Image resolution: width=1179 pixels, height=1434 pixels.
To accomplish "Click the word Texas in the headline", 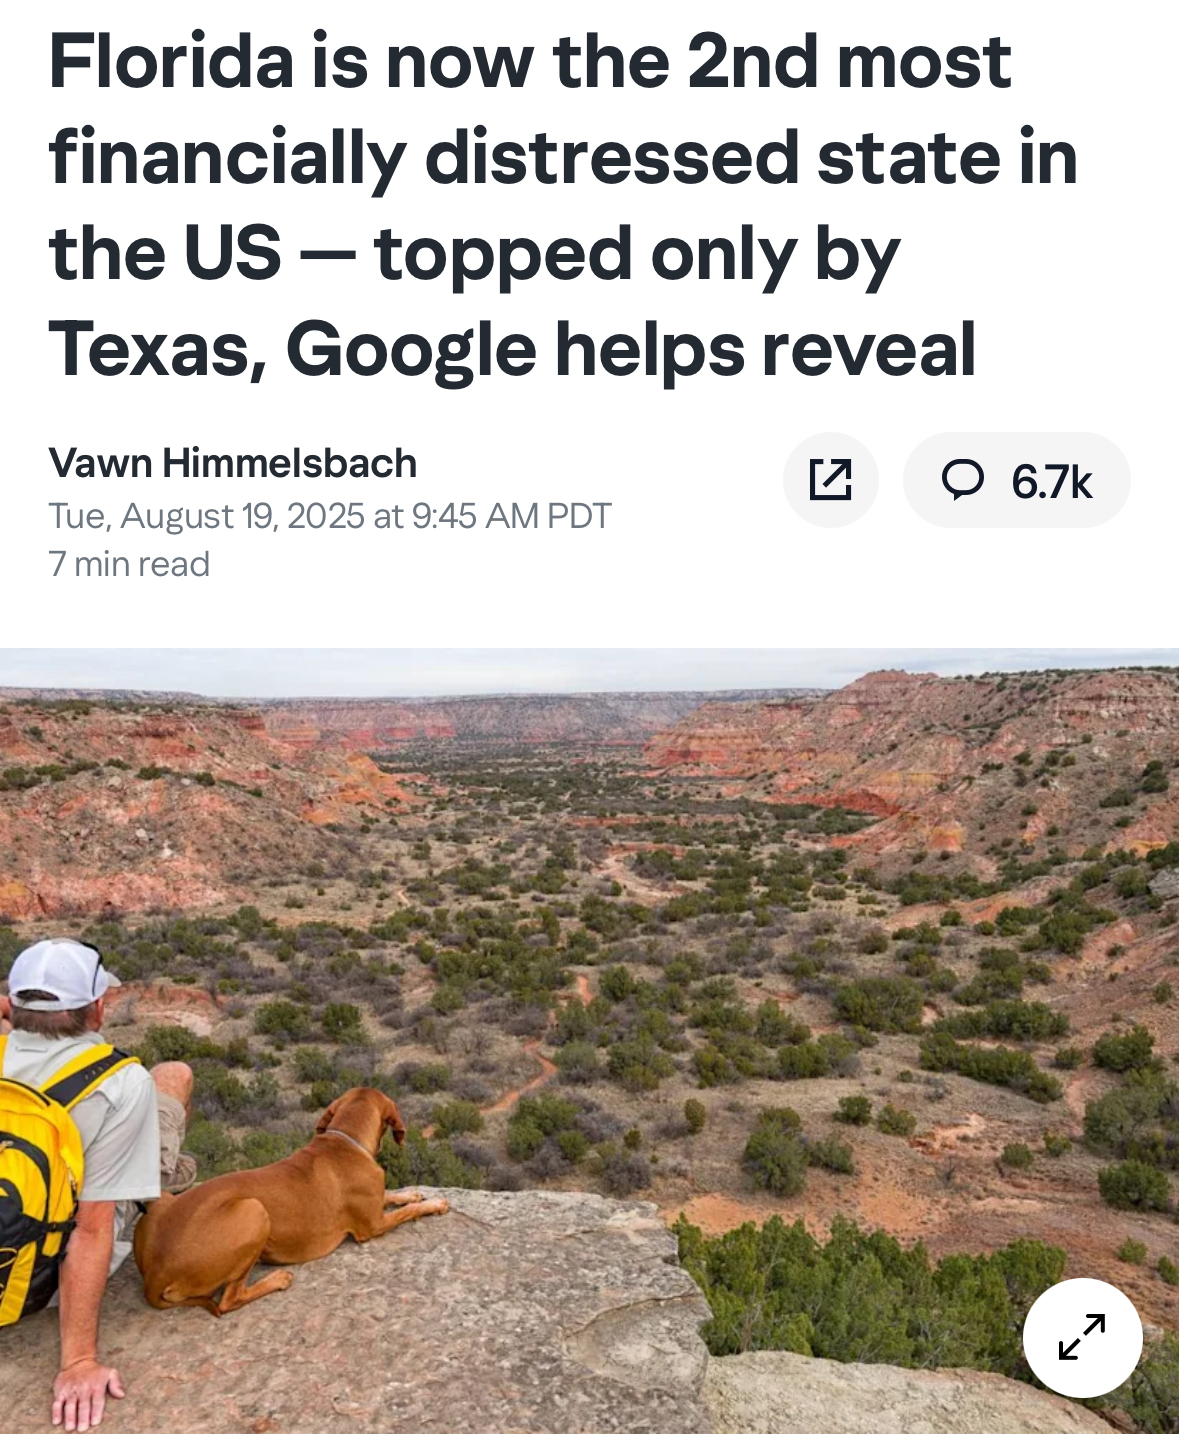I will (x=157, y=350).
